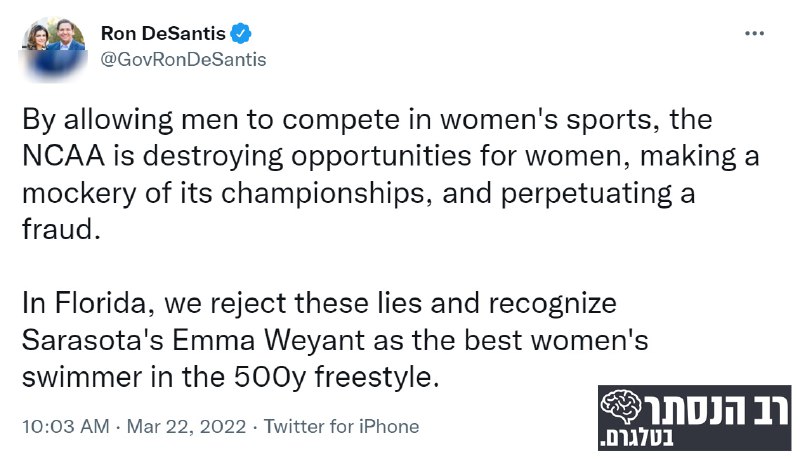This screenshot has height=459, width=800.
Task: Open Ron DeSantis's profile picture
Action: coord(50,44)
